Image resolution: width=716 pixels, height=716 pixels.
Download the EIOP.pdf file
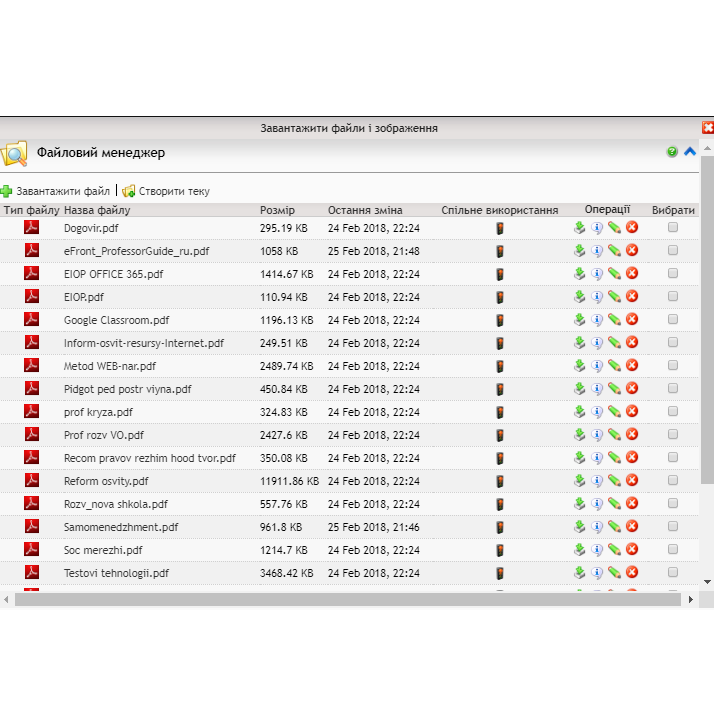[579, 296]
